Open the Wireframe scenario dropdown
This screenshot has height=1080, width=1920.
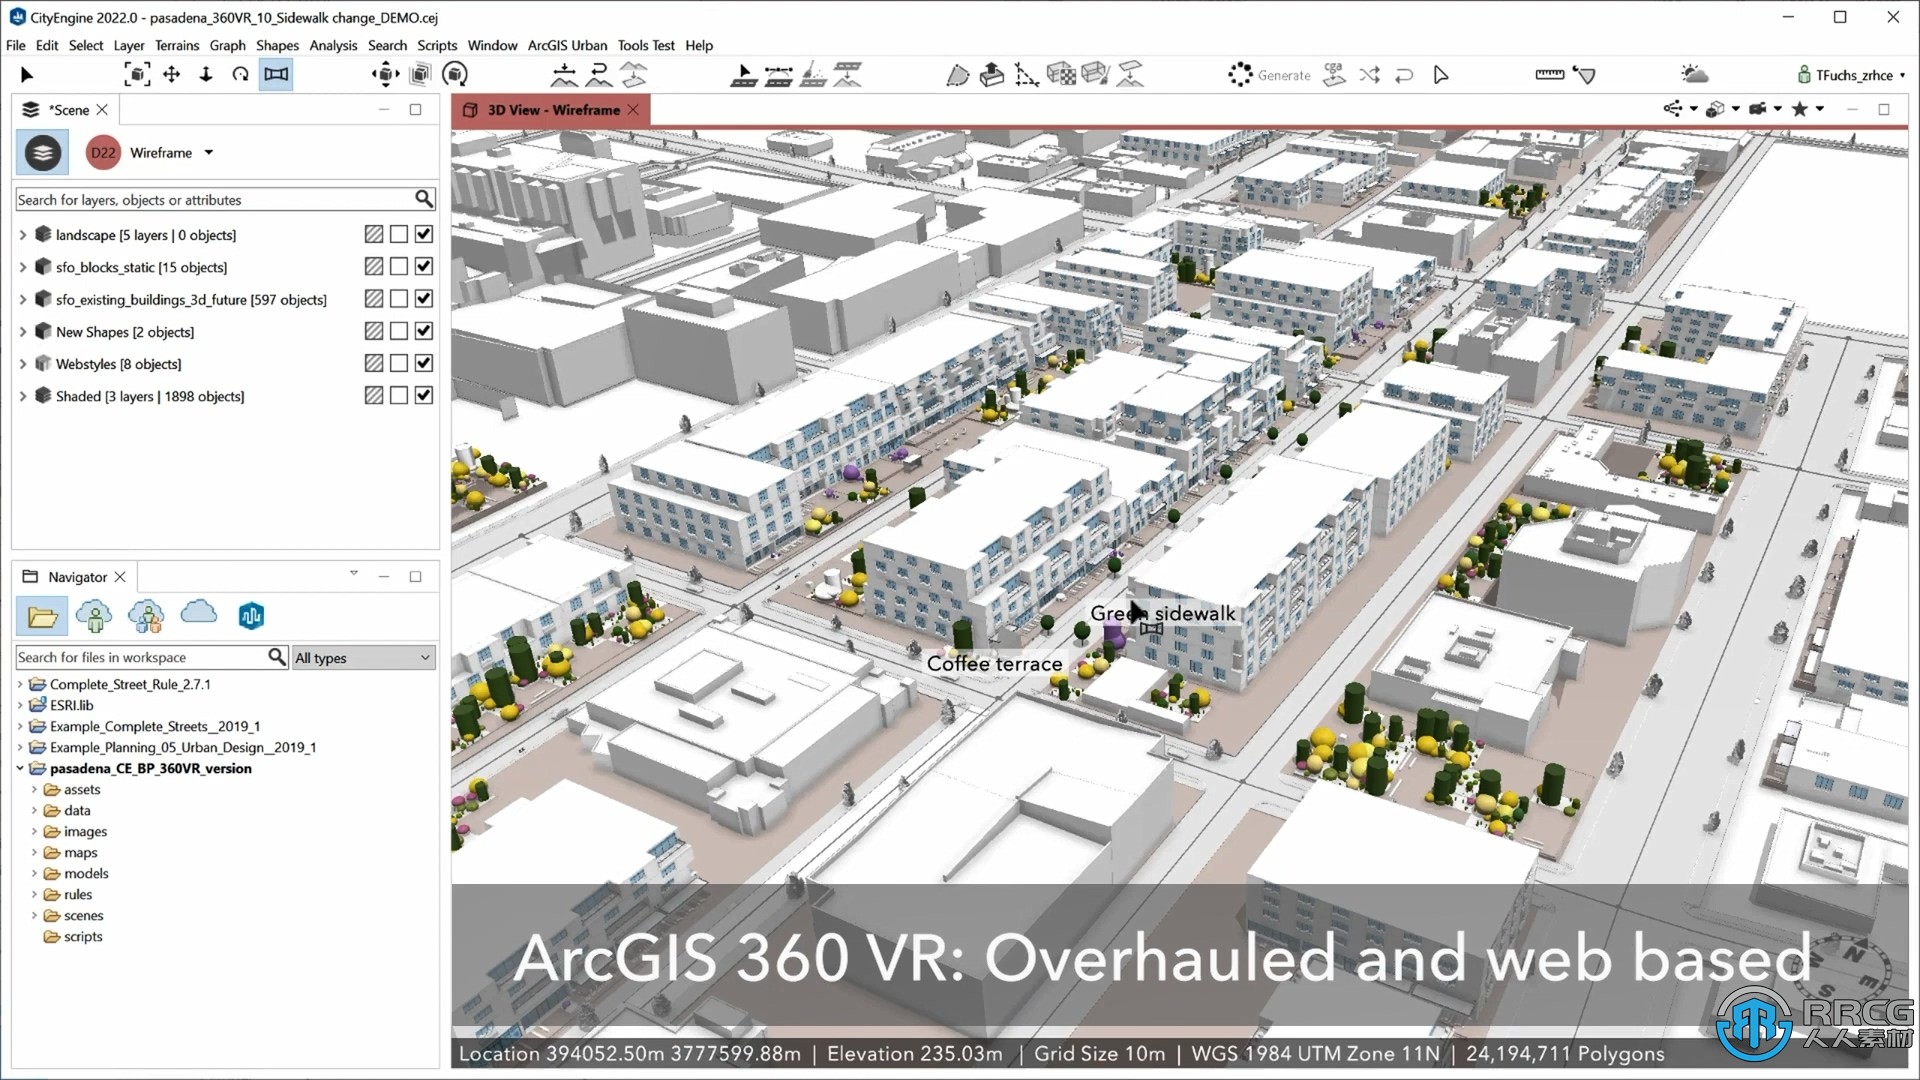pos(209,153)
